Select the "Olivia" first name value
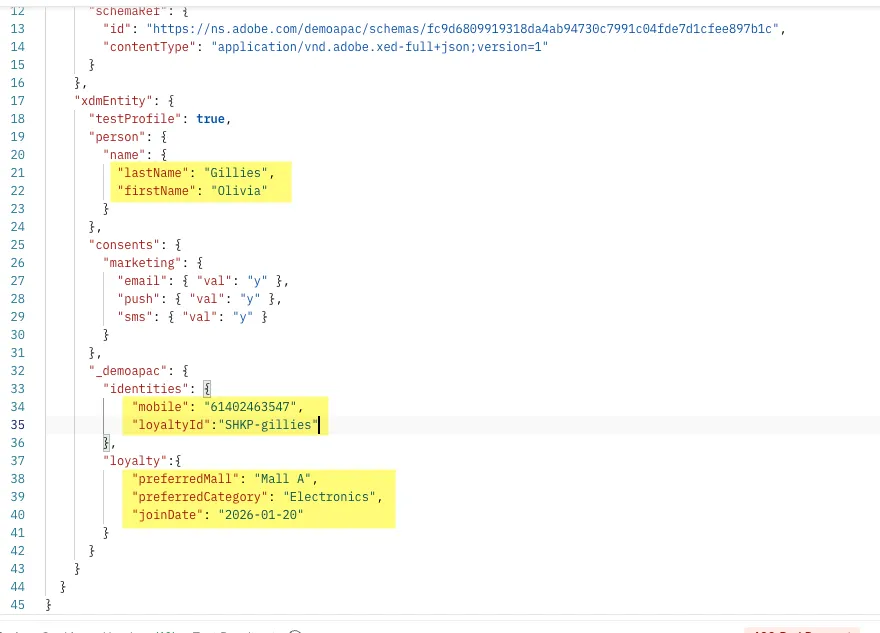 point(239,190)
